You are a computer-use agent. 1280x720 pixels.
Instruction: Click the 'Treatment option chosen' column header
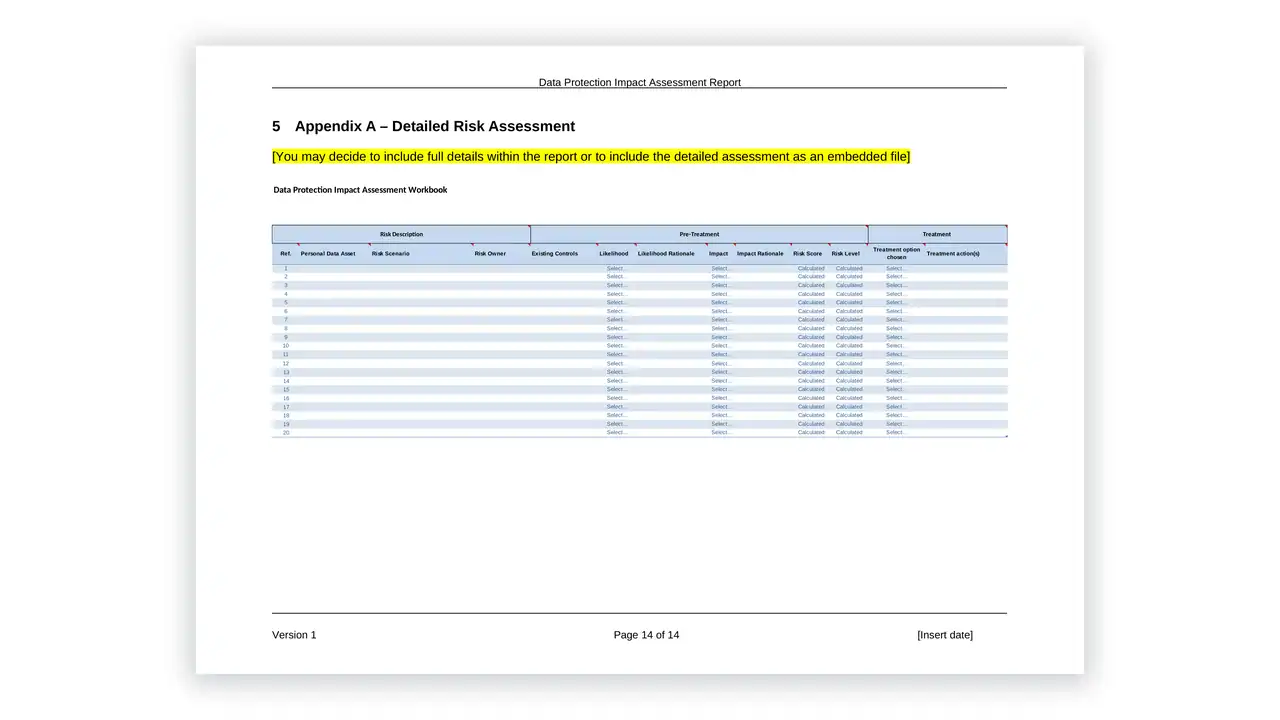click(897, 254)
